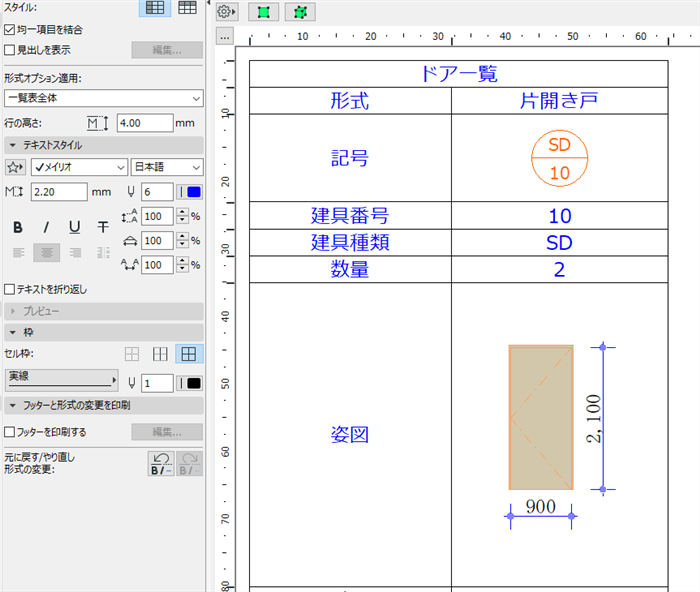
Task: Align text to the left
Action: (18, 253)
